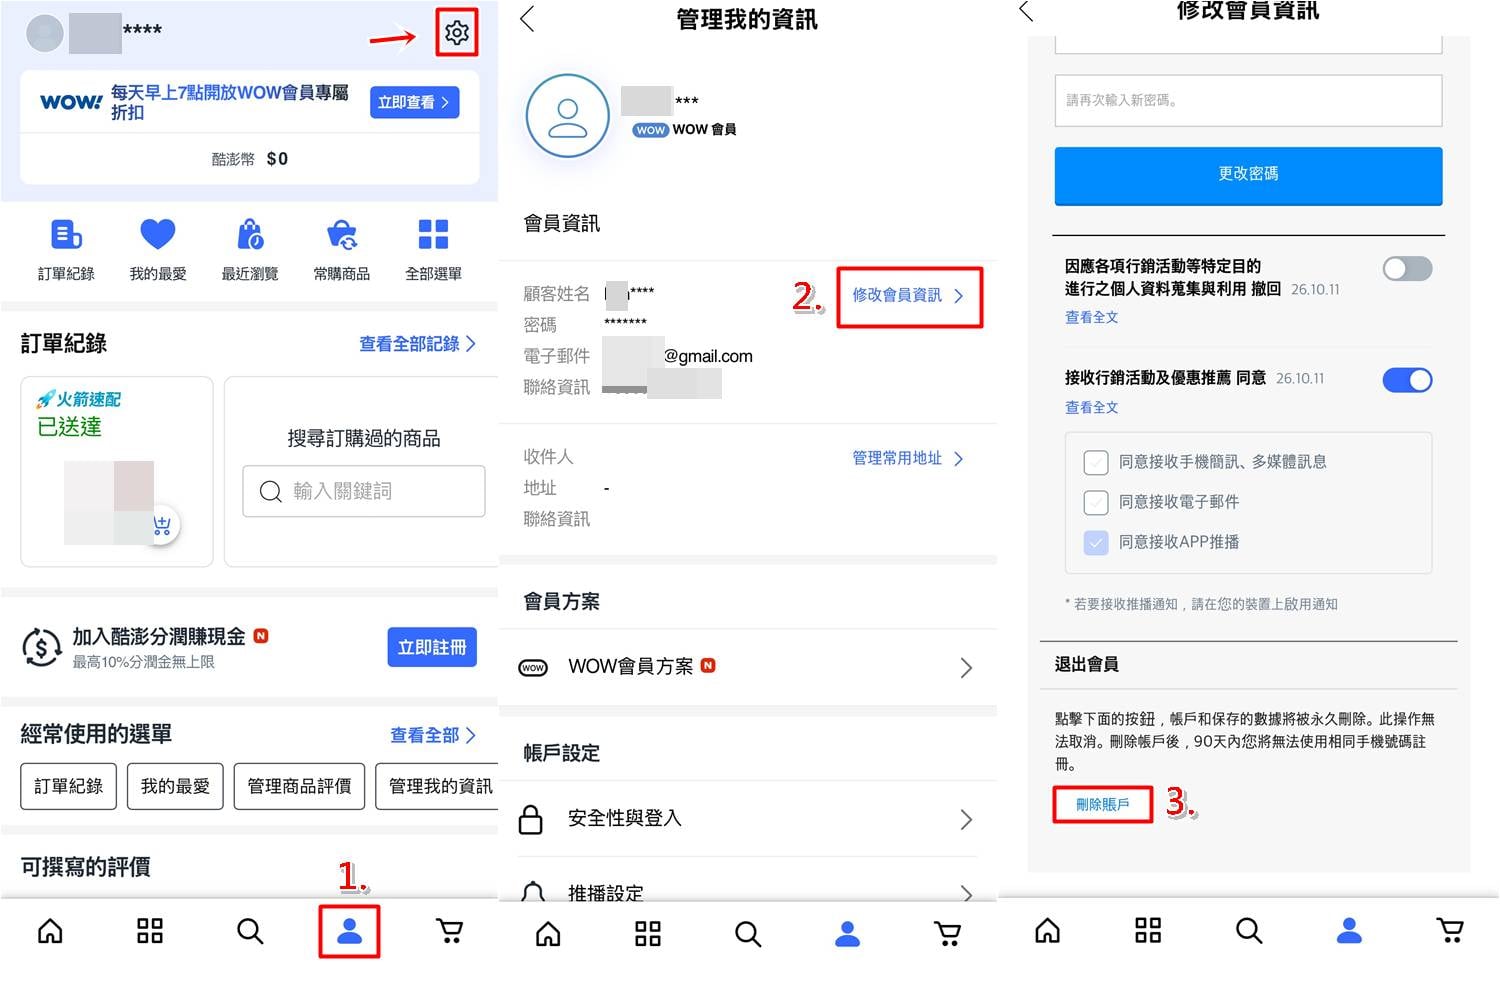Expand the WOW會員方案 row
This screenshot has width=1500, height=1000.
click(748, 667)
